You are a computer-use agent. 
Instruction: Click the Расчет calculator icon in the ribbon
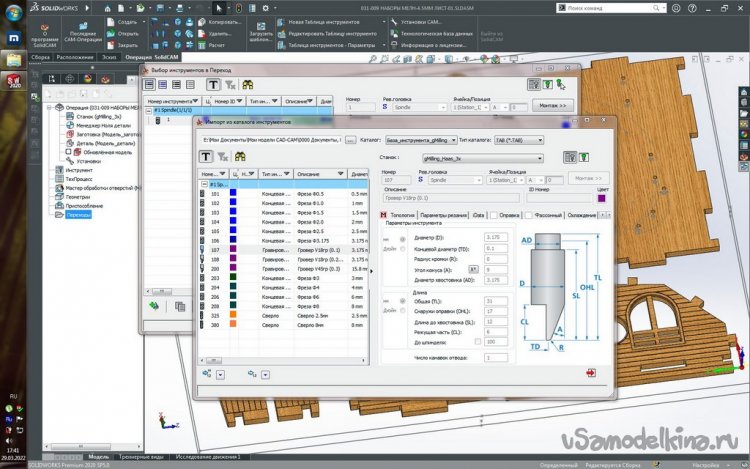tap(200, 45)
